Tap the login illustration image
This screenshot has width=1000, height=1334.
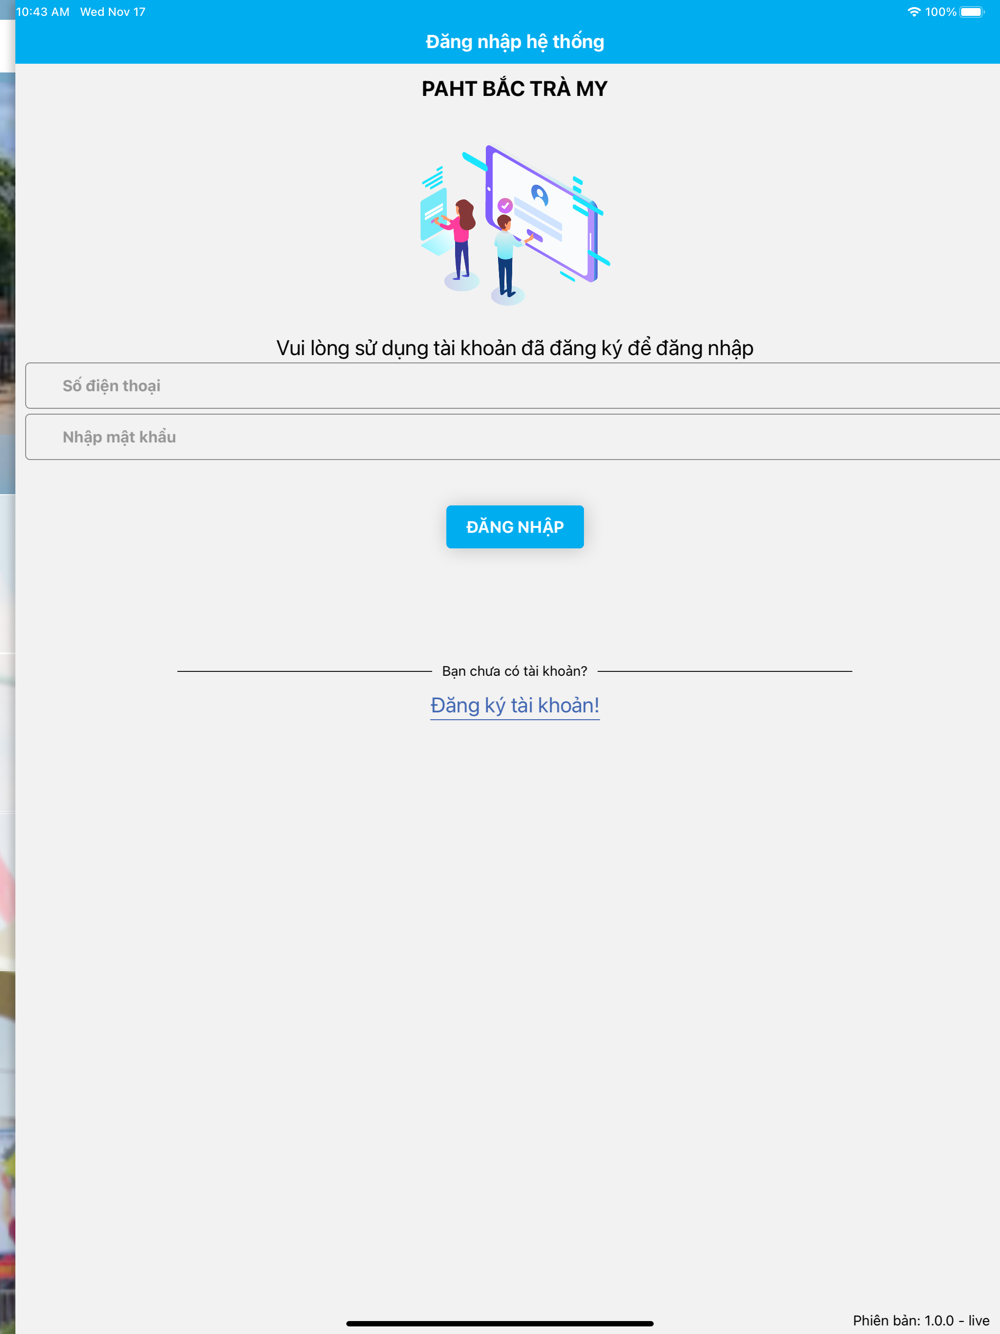tap(515, 225)
